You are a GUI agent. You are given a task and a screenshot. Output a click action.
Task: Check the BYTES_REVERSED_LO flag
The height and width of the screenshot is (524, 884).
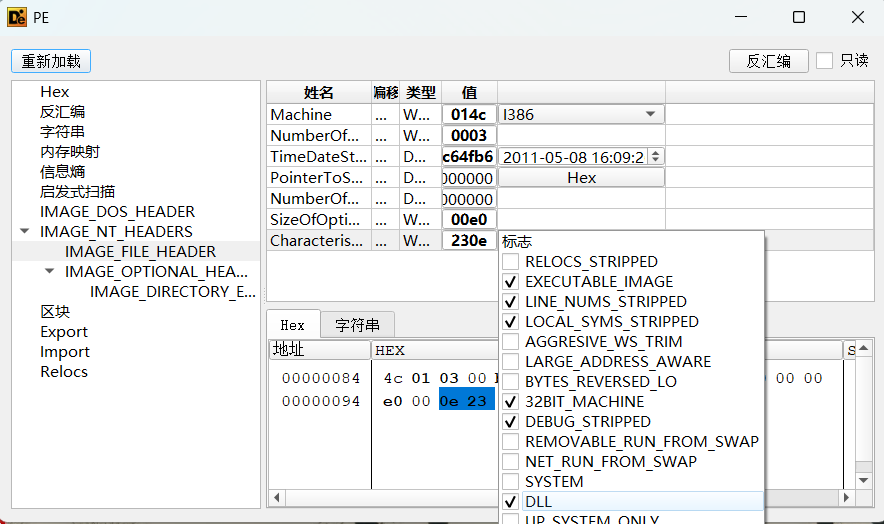511,382
